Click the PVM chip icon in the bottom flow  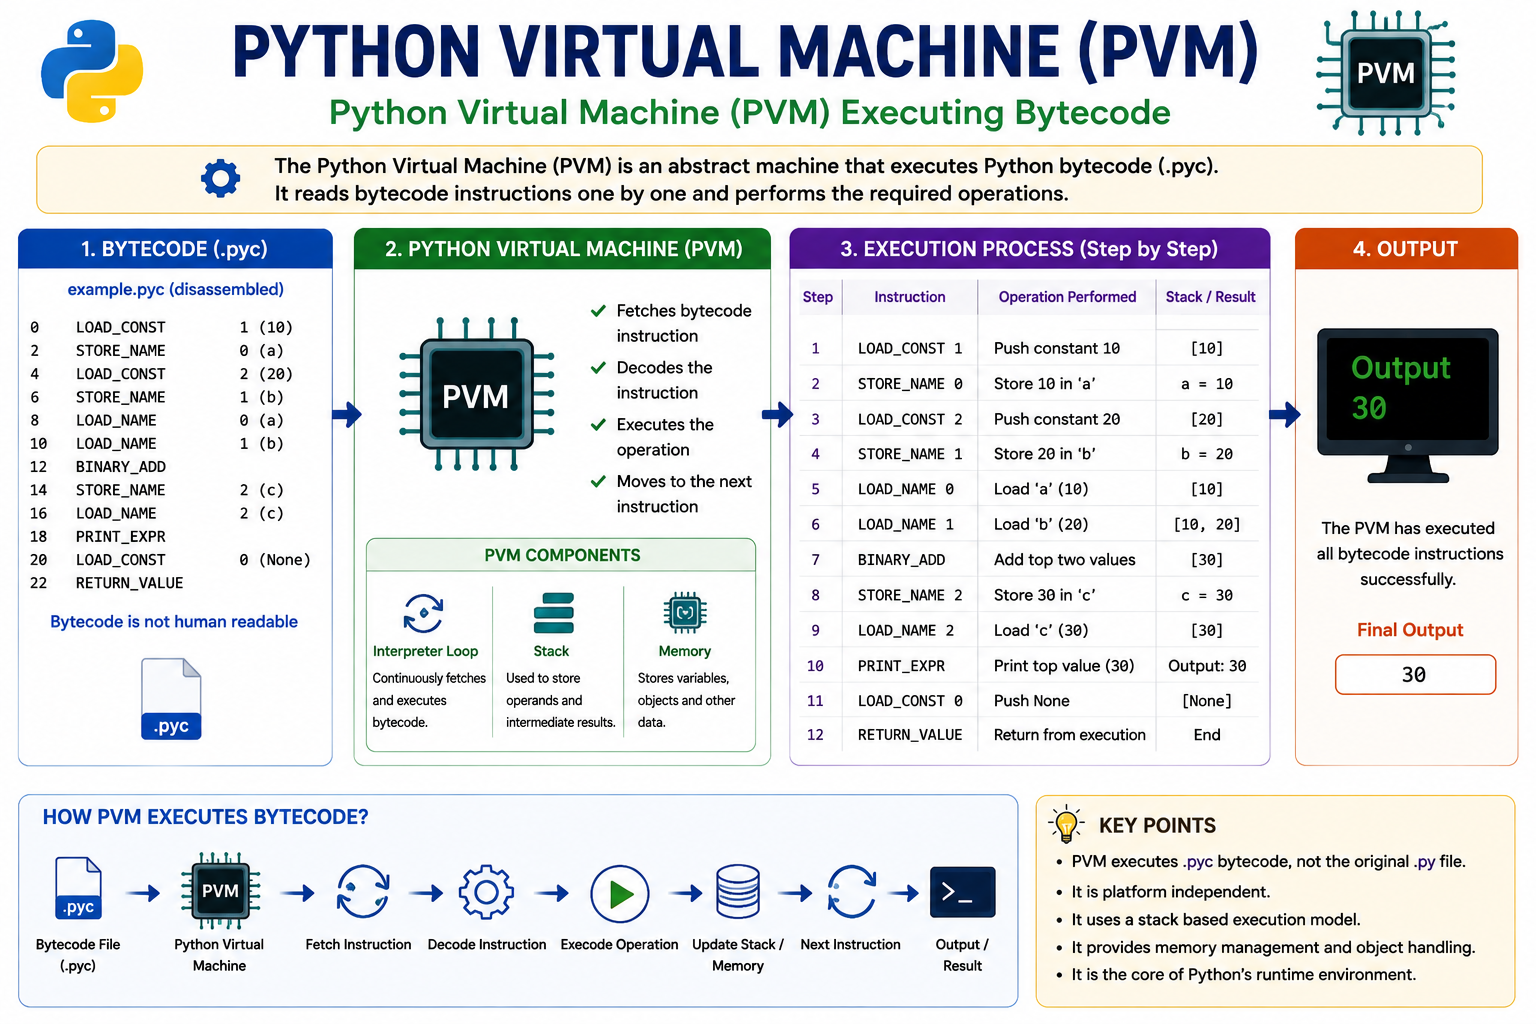click(x=220, y=891)
